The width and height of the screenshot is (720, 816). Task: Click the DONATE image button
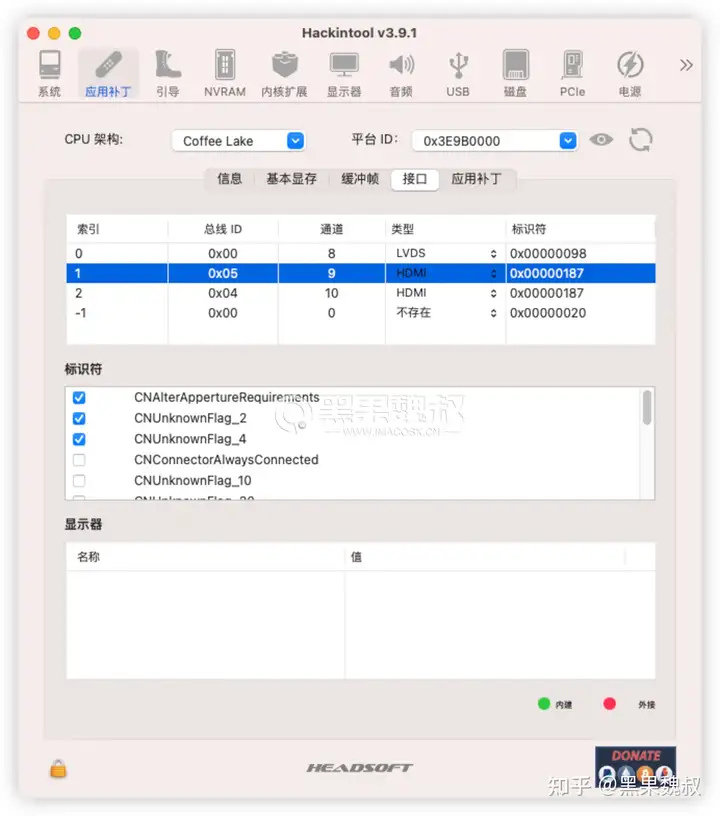point(635,766)
